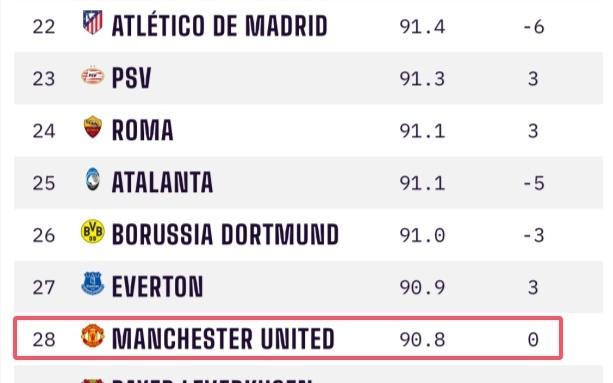Open the Roma team name link
Screen dimensions: 613x383
tap(142, 130)
